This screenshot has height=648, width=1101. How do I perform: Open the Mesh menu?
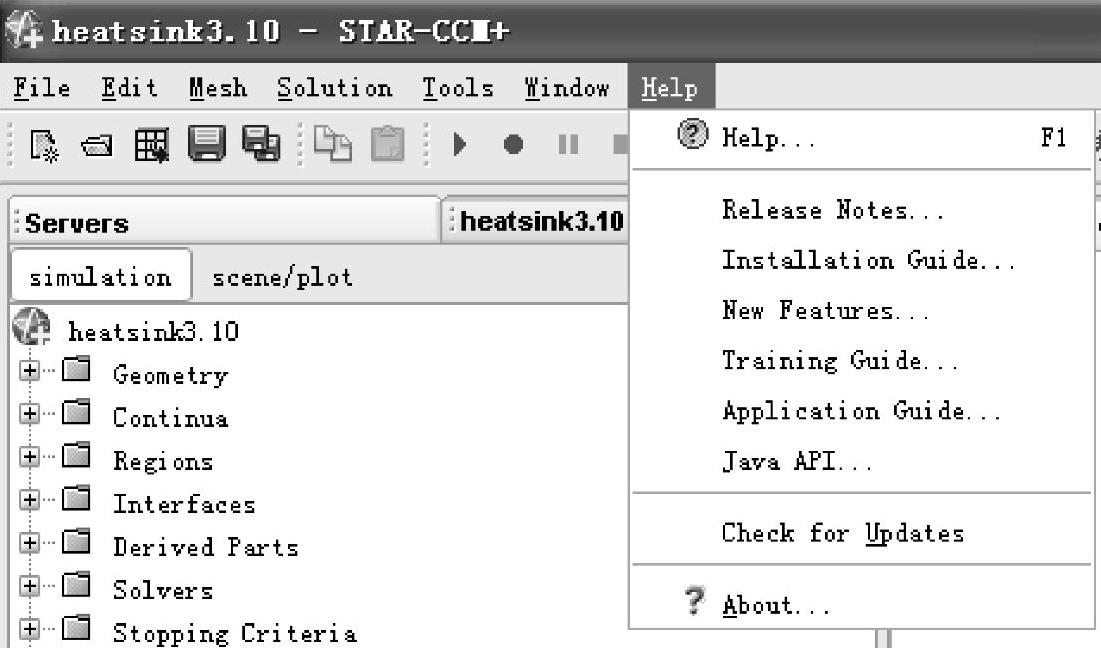point(218,88)
